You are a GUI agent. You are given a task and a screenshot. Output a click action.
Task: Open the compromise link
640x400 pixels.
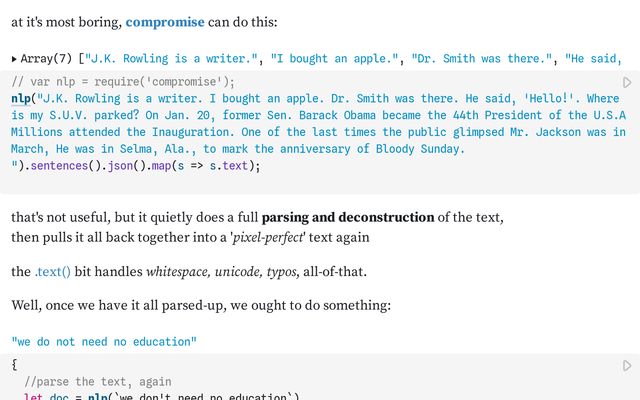coord(165,21)
